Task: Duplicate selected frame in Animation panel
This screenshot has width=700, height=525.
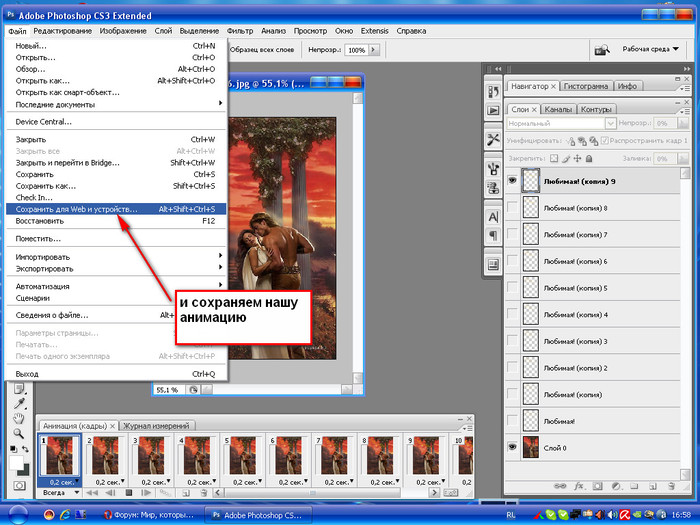Action: click(x=186, y=493)
